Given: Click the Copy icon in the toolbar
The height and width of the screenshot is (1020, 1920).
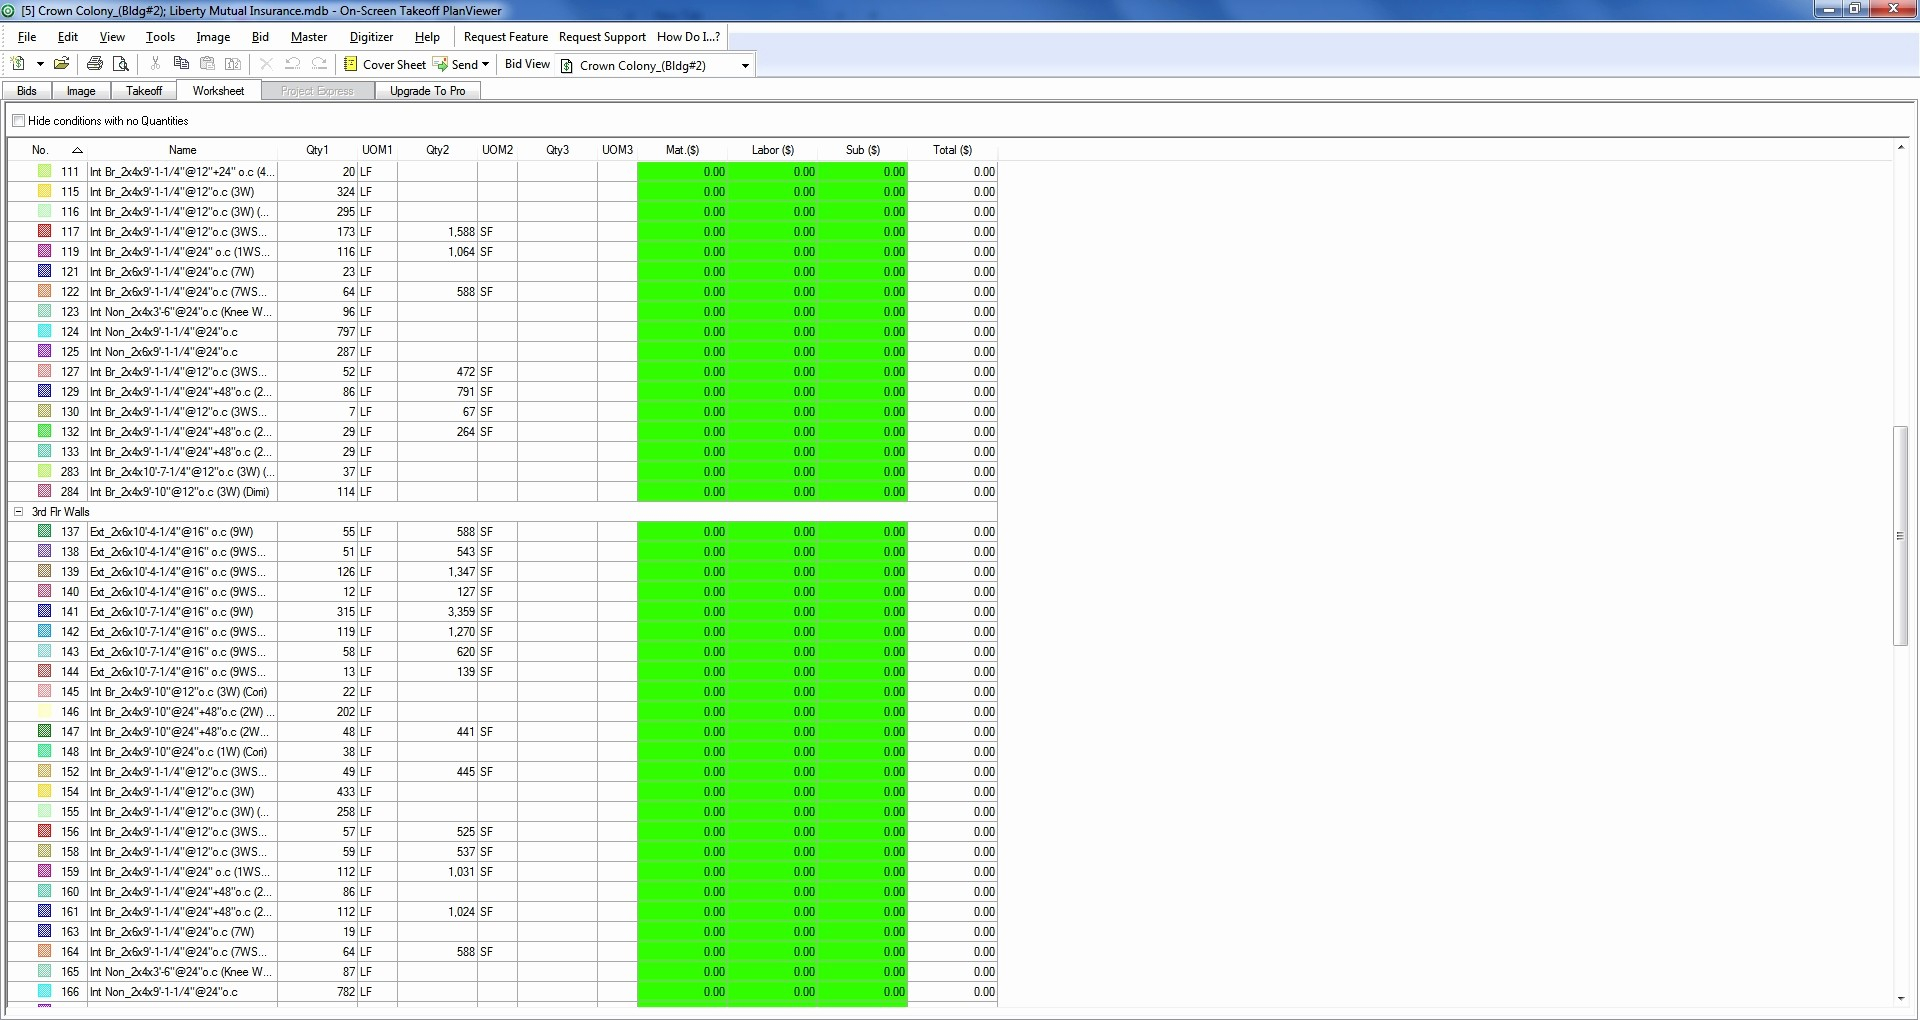Looking at the screenshot, I should pos(181,64).
